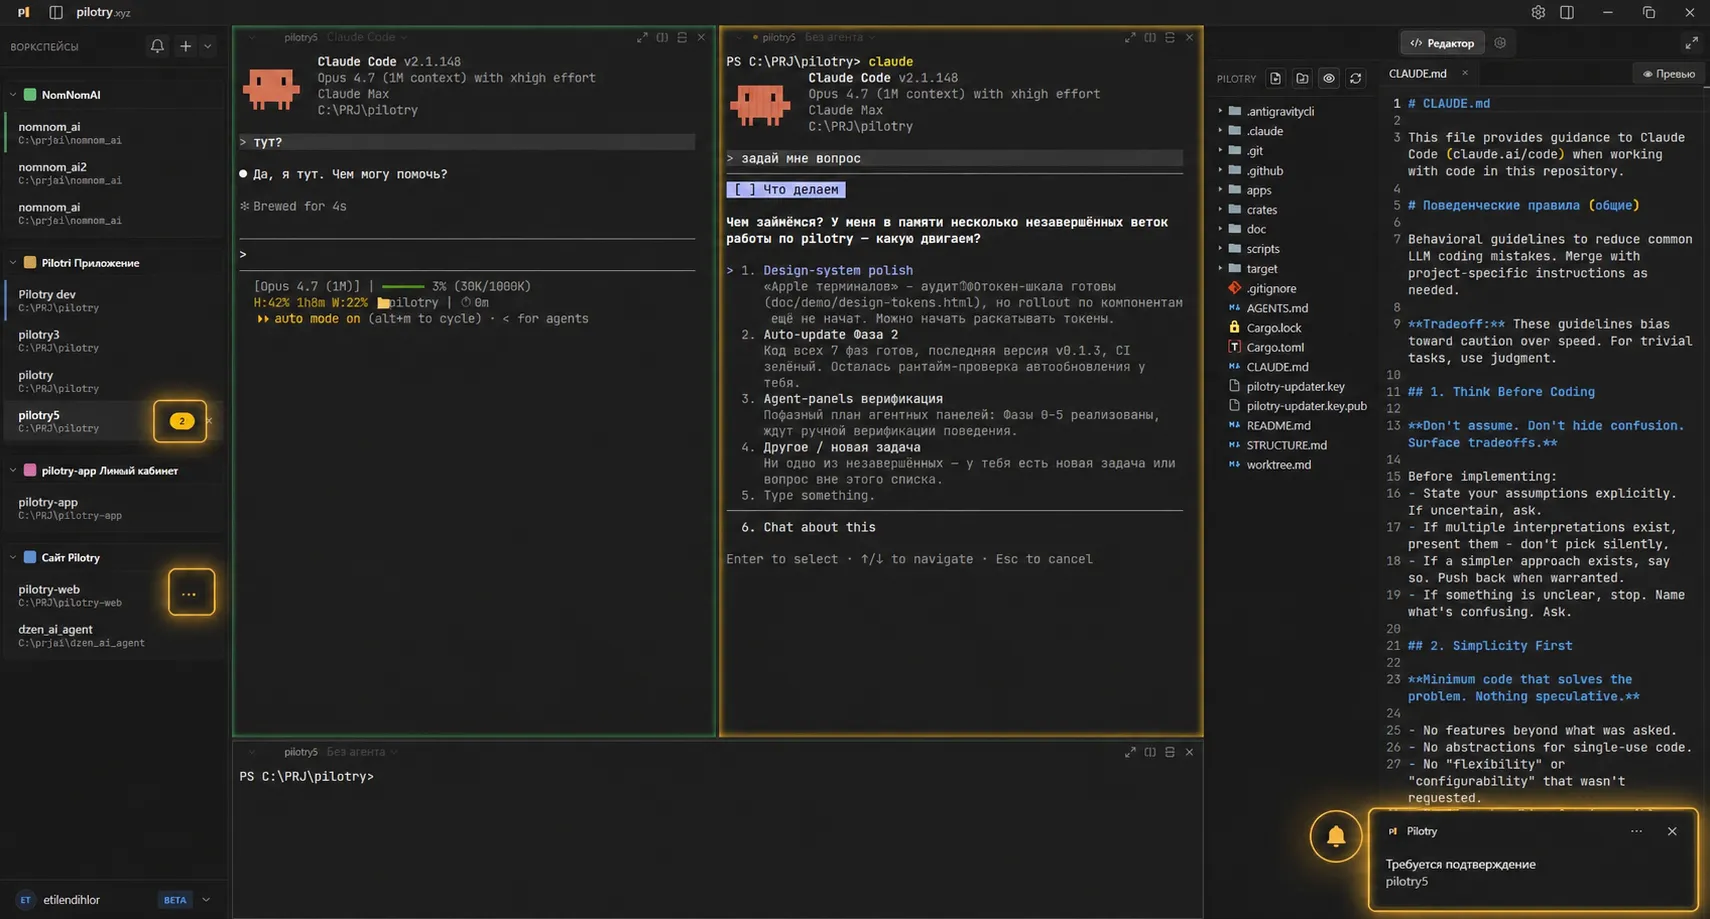The height and width of the screenshot is (919, 1710).
Task: Click the orange Pilotri Приложение color square
Action: point(30,263)
